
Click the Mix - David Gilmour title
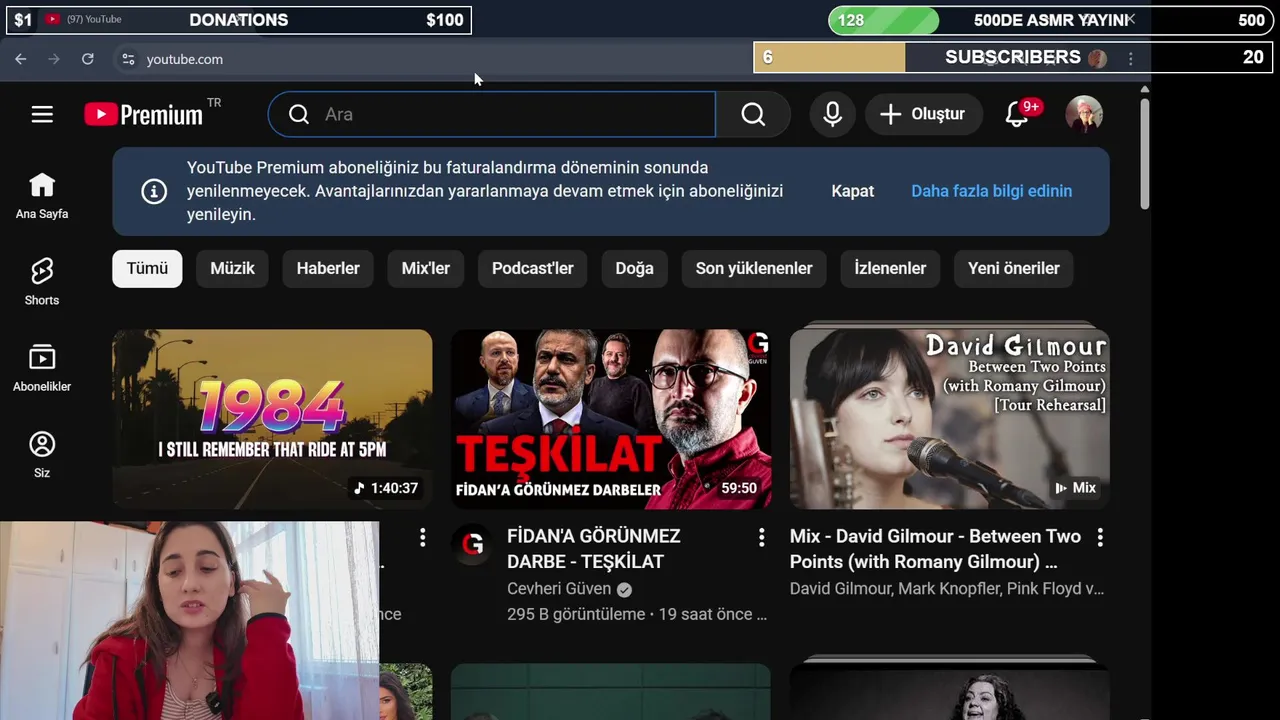coord(935,549)
